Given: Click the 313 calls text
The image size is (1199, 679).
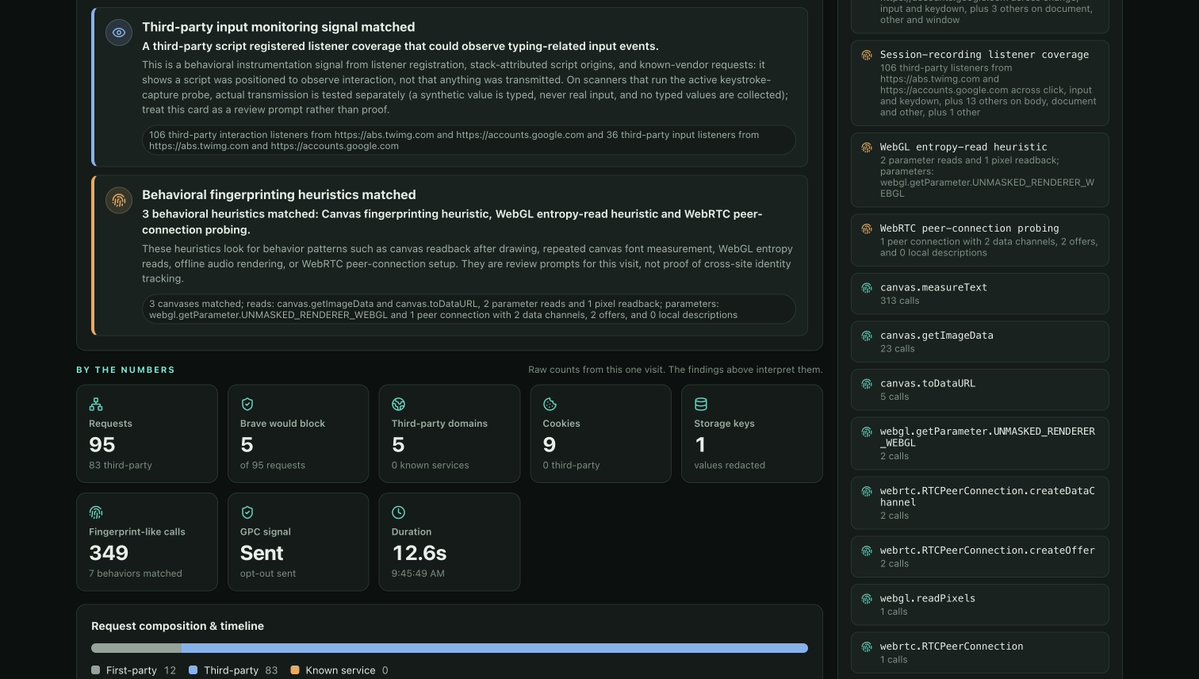Looking at the screenshot, I should (899, 301).
